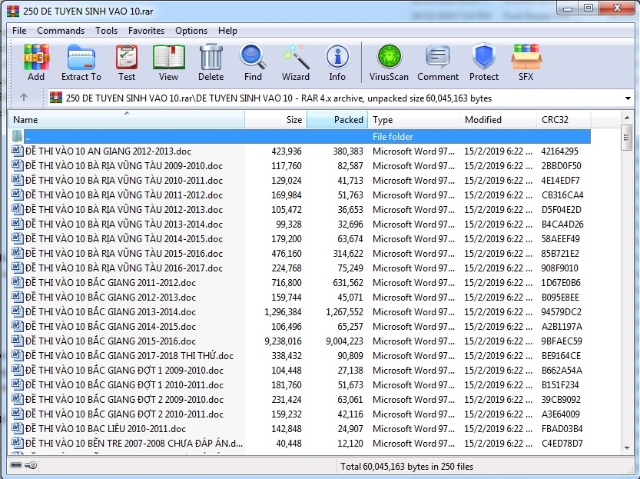Select BÀ RỊA VŨNG TÀU 2009-2010.doc

point(124,166)
